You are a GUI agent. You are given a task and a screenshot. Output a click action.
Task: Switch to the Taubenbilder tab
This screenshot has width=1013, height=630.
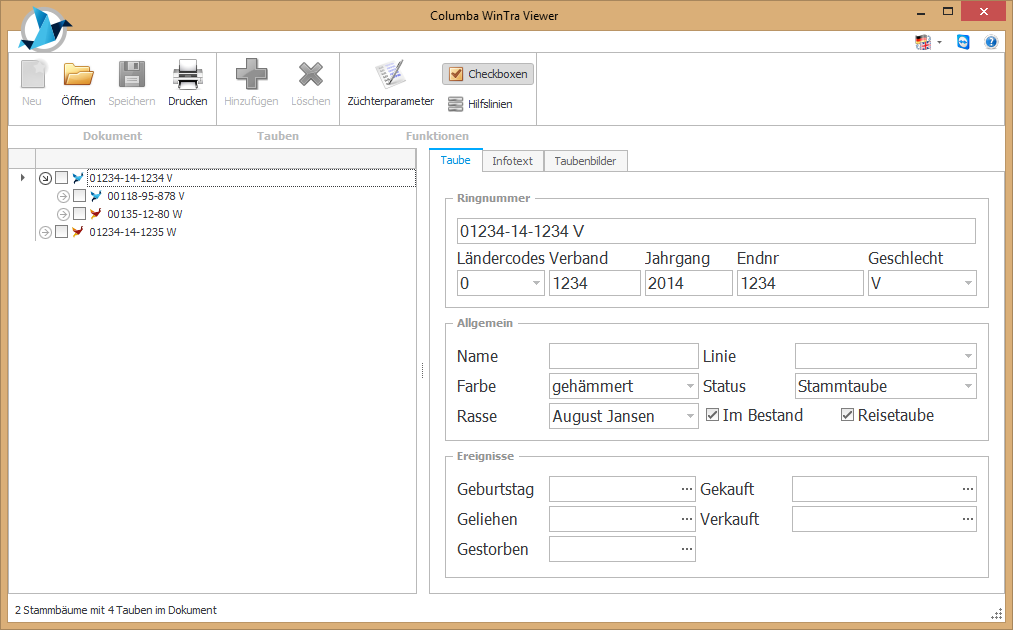[x=586, y=161]
